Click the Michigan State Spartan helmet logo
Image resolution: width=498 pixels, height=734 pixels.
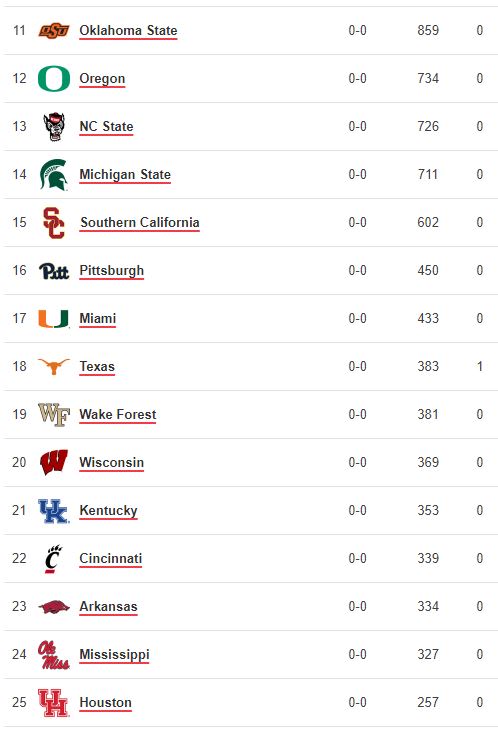pyautogui.click(x=54, y=175)
